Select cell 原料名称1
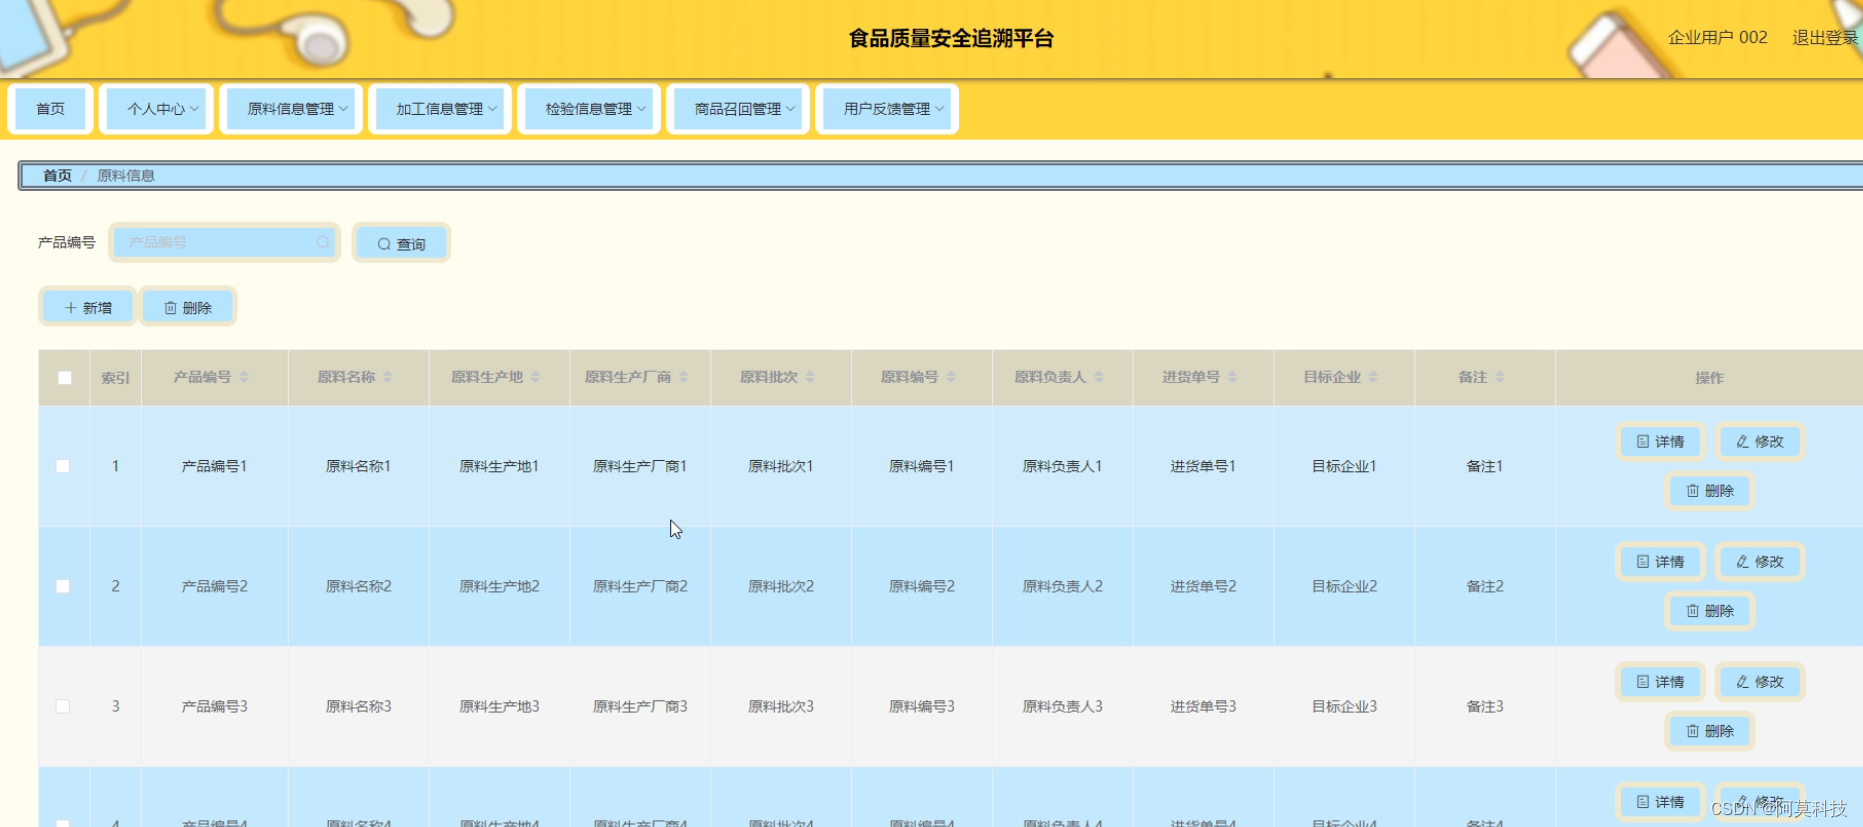 coord(358,466)
